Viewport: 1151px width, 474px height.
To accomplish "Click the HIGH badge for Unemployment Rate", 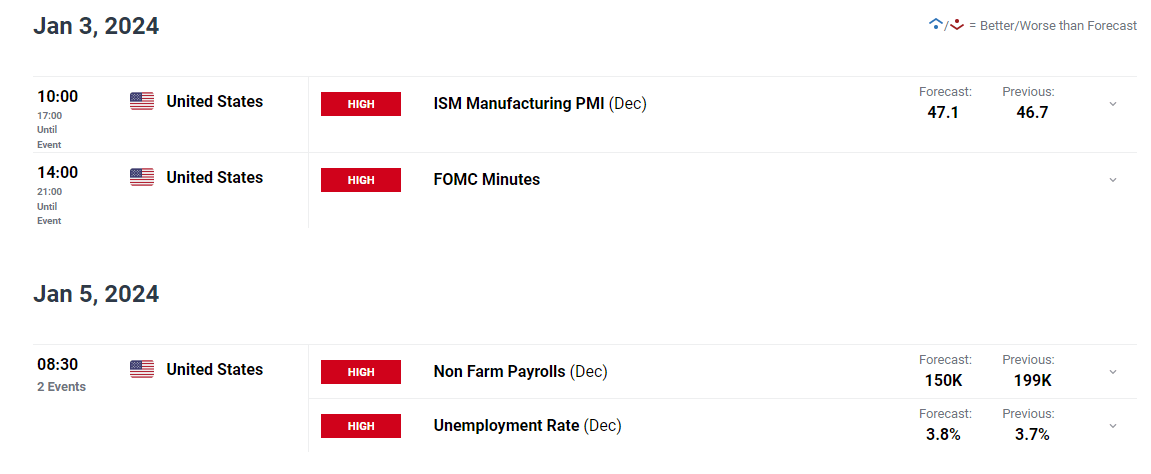I will pyautogui.click(x=360, y=426).
